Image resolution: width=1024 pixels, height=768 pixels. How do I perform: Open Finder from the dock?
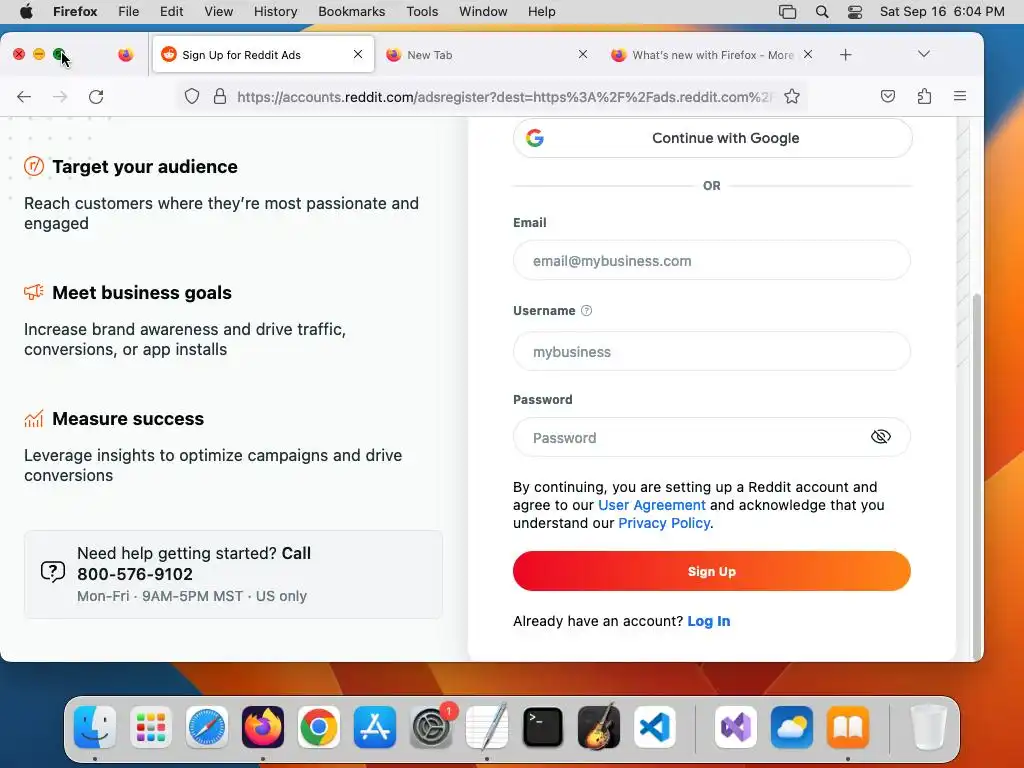click(x=95, y=726)
